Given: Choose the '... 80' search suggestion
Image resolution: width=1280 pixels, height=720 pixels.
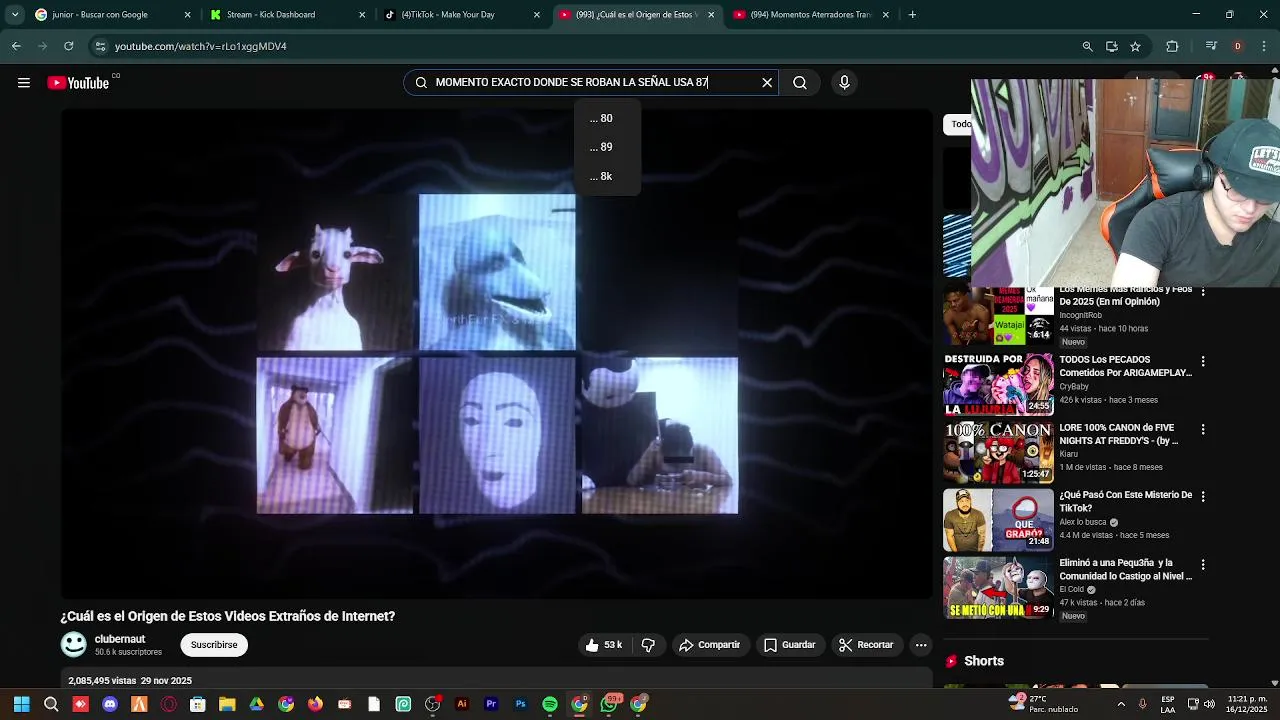Looking at the screenshot, I should click(607, 118).
